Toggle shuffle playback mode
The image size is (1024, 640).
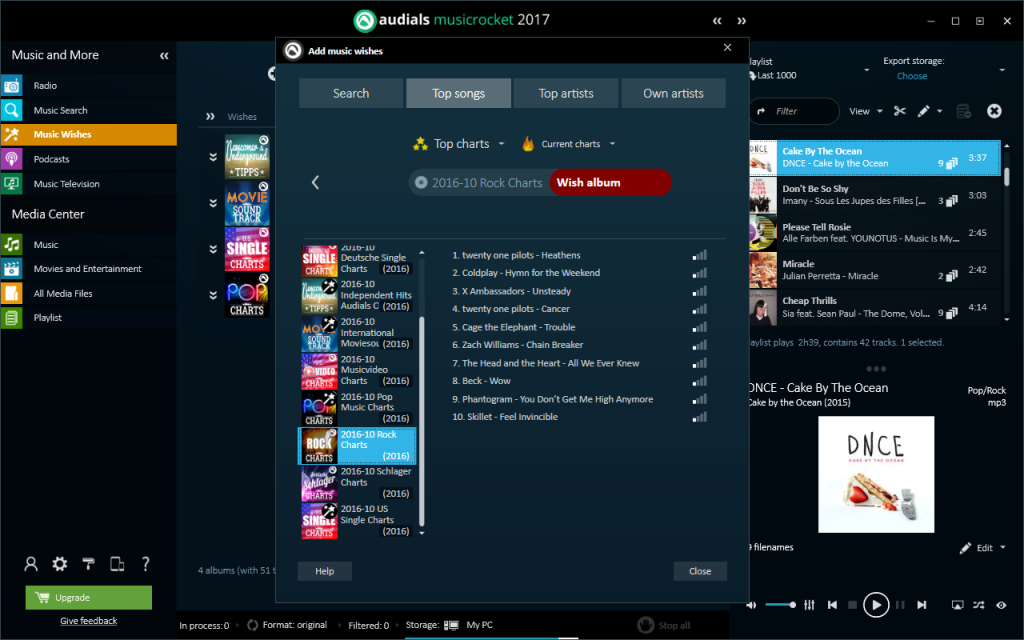point(979,604)
